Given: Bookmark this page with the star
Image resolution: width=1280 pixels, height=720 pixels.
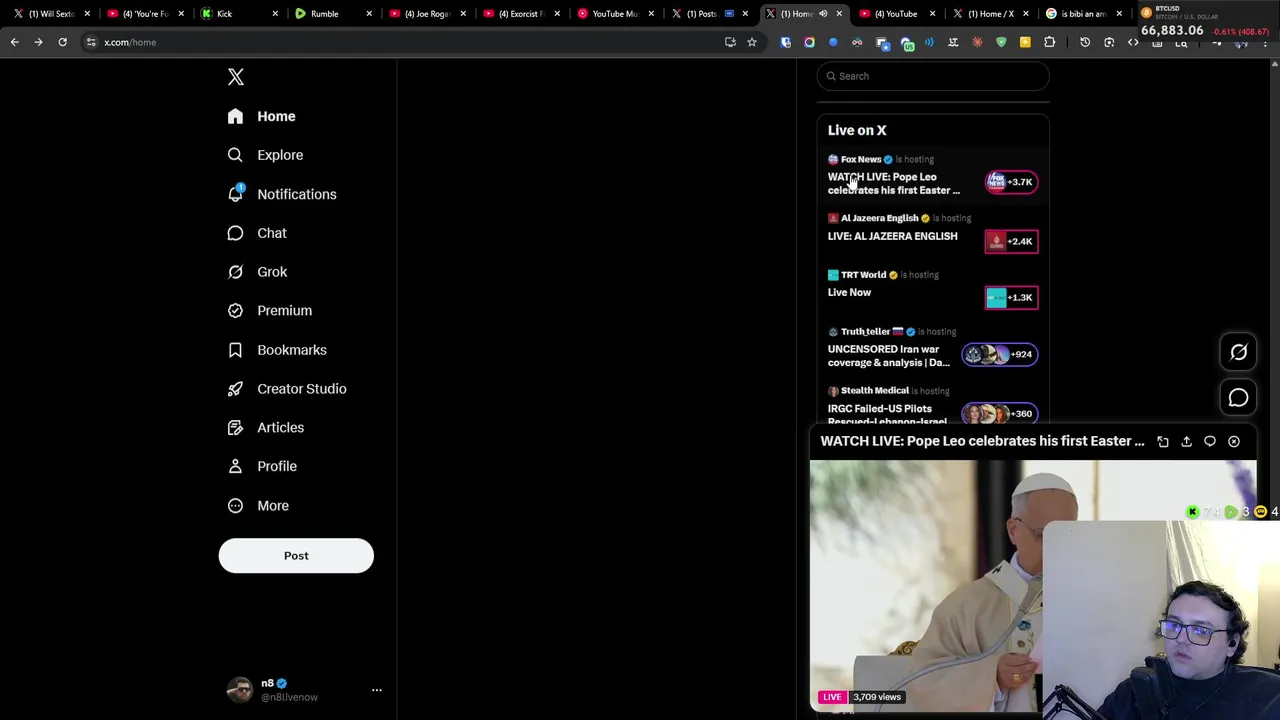Looking at the screenshot, I should 752,42.
